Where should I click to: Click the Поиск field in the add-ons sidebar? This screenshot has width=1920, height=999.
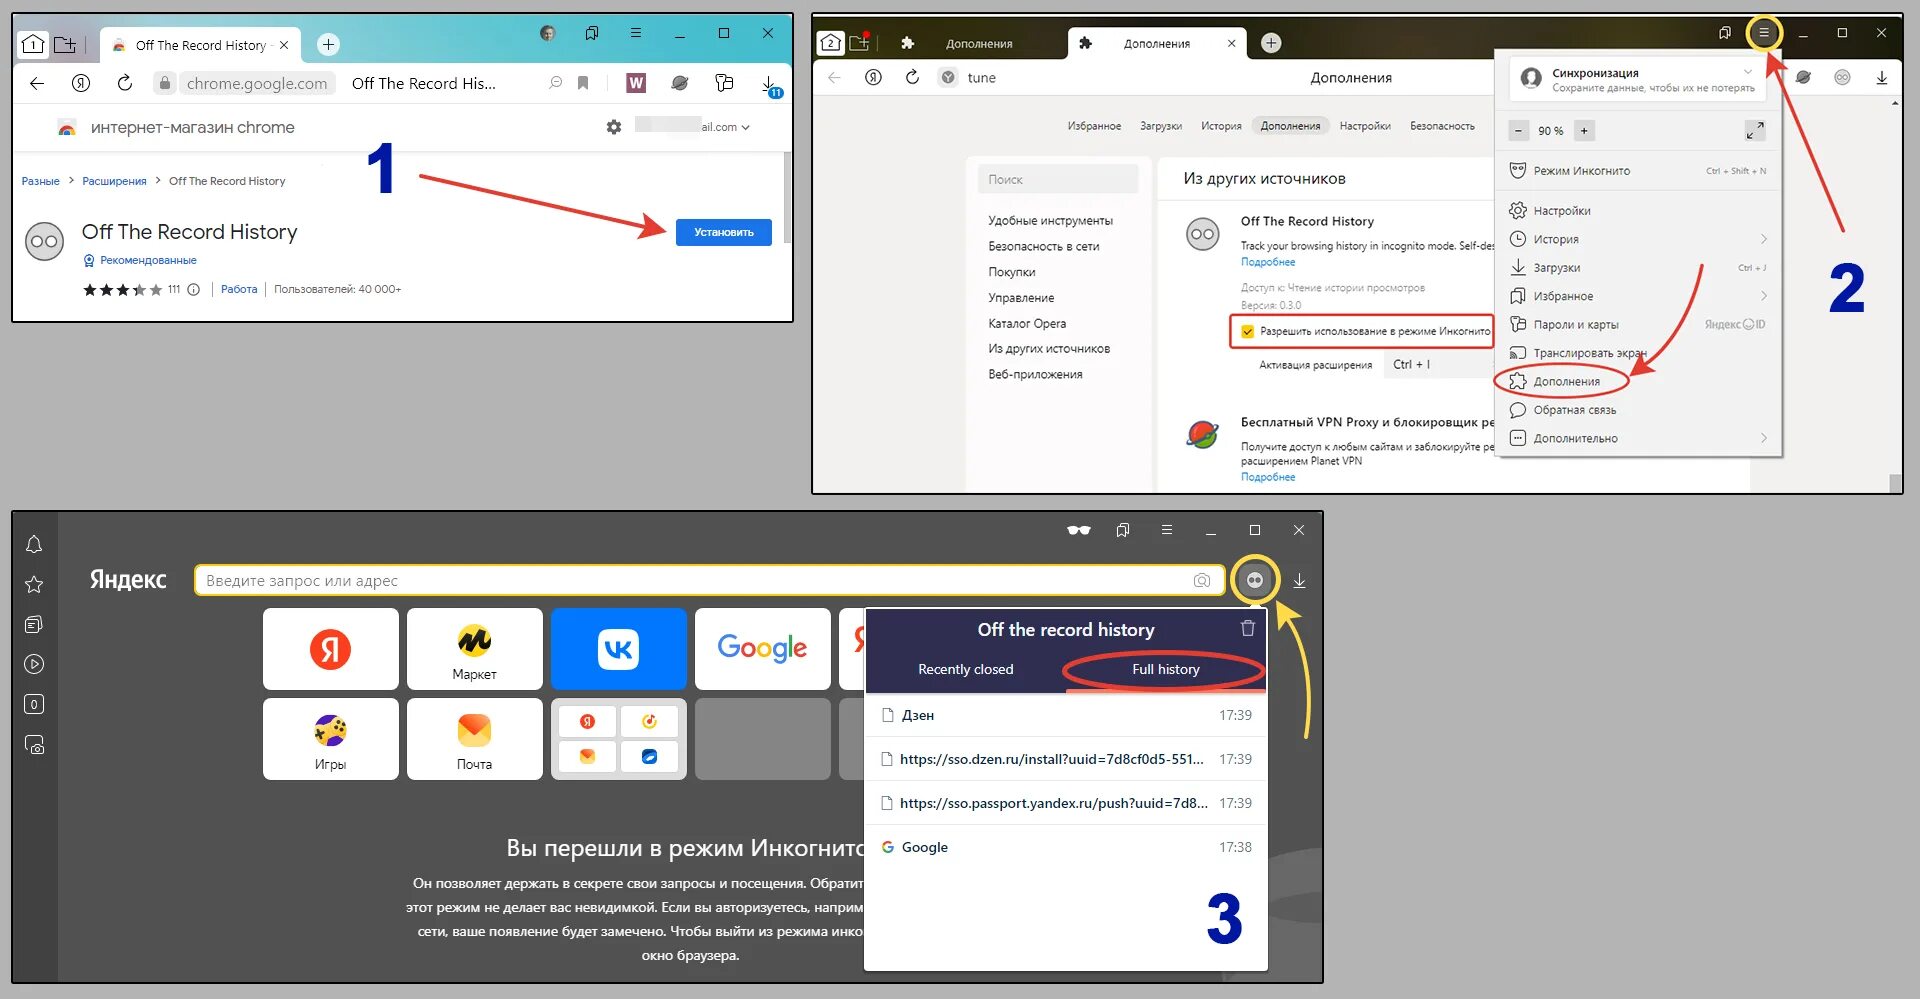click(1058, 179)
